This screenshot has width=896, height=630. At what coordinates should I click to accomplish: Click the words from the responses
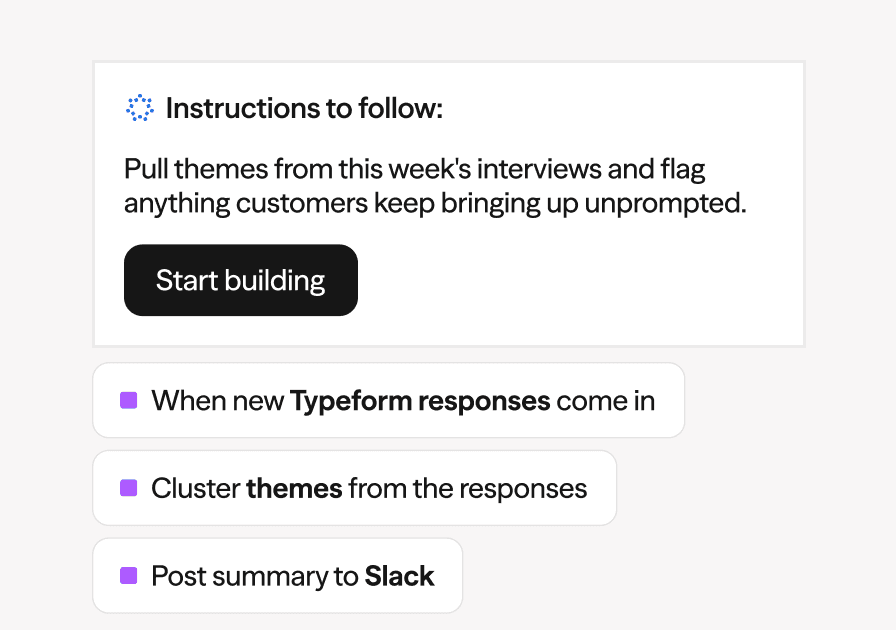coord(467,489)
